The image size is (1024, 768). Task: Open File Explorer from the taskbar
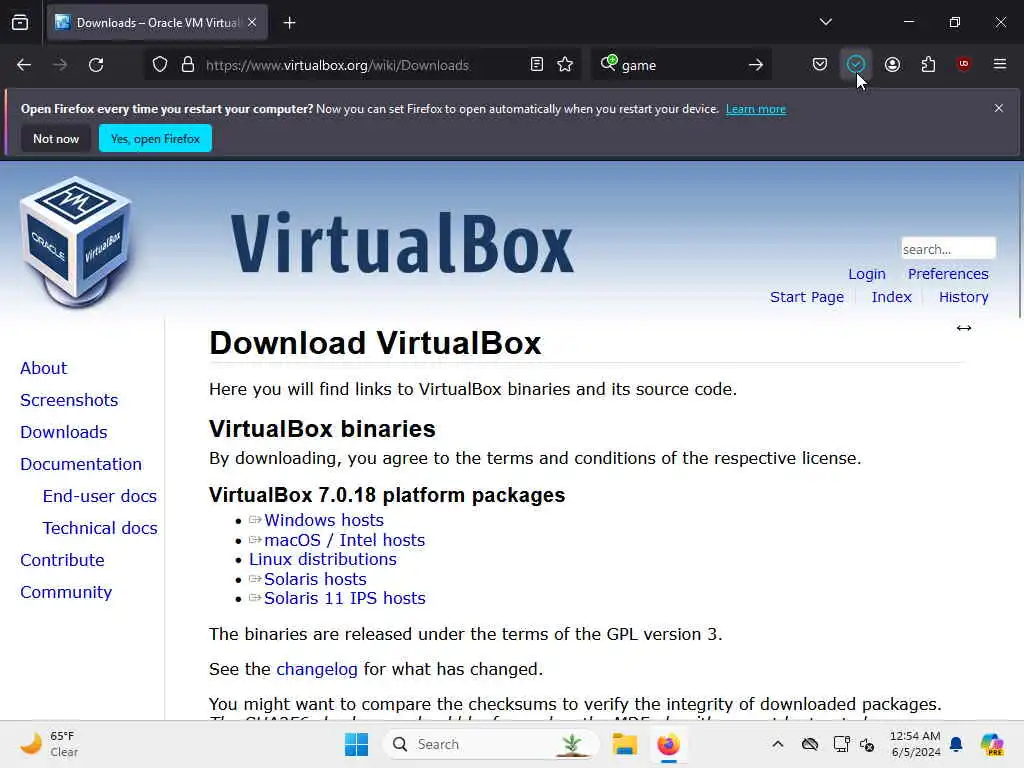624,744
